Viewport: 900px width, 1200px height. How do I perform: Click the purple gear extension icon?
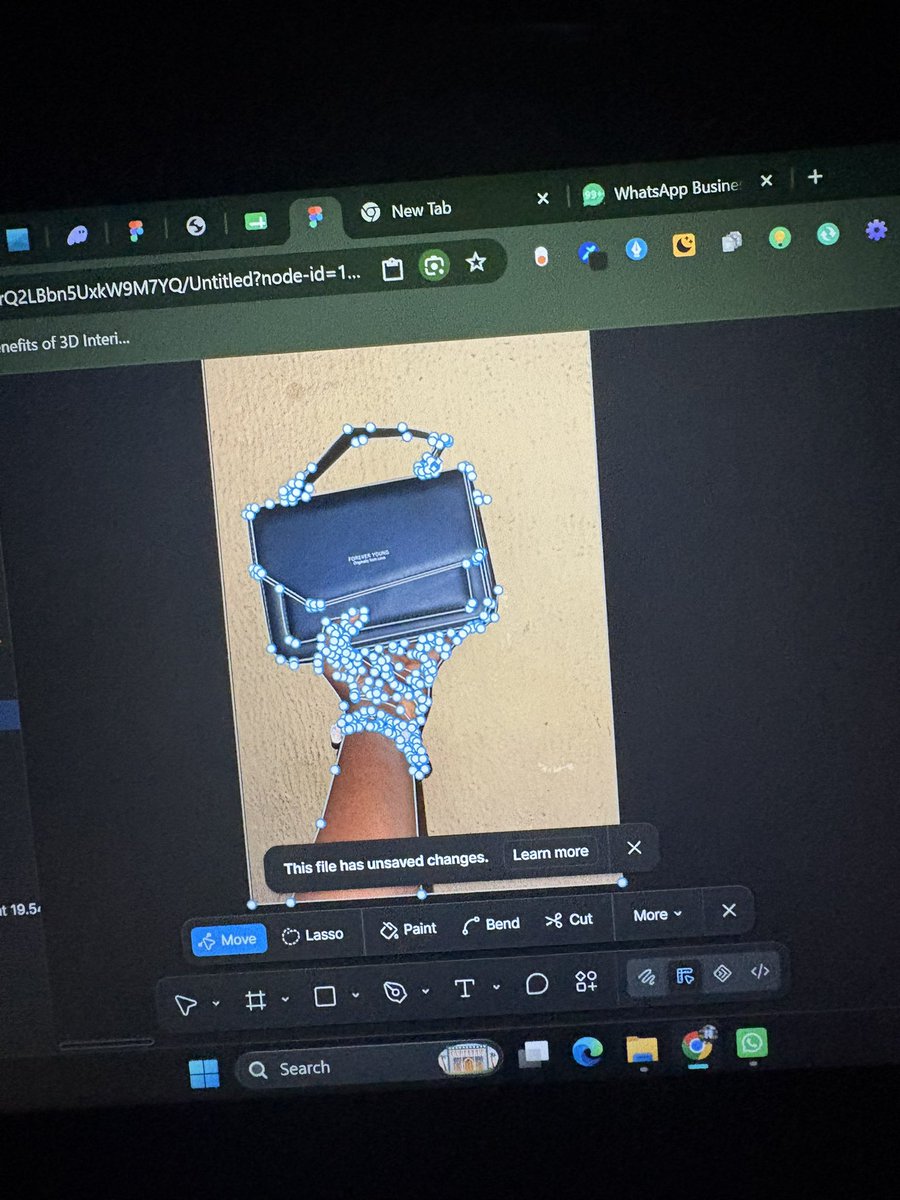[x=876, y=230]
